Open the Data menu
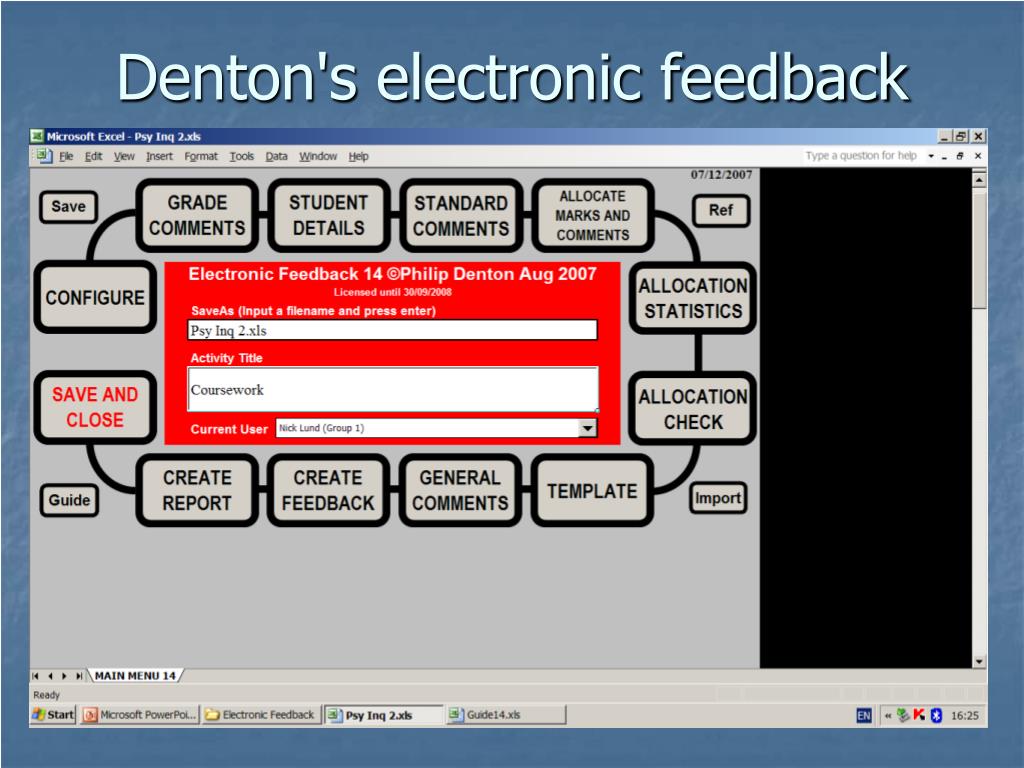 tap(276, 156)
